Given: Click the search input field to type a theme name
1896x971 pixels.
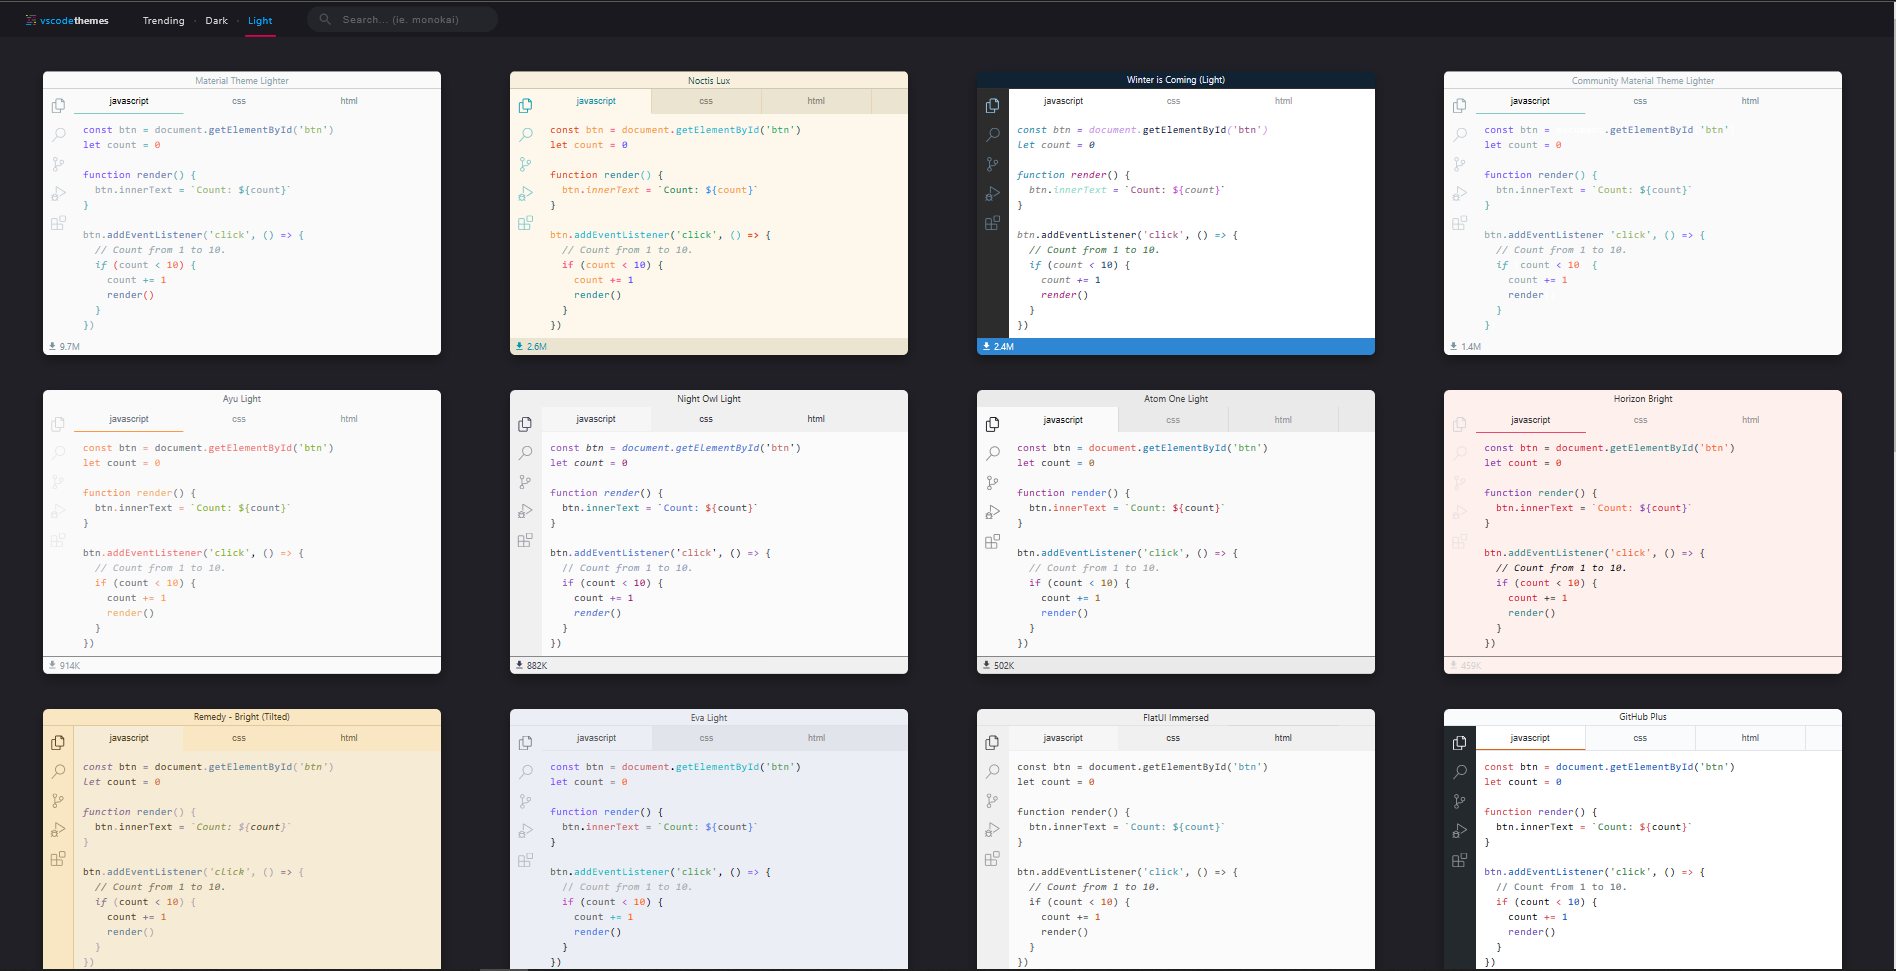Looking at the screenshot, I should tap(410, 18).
